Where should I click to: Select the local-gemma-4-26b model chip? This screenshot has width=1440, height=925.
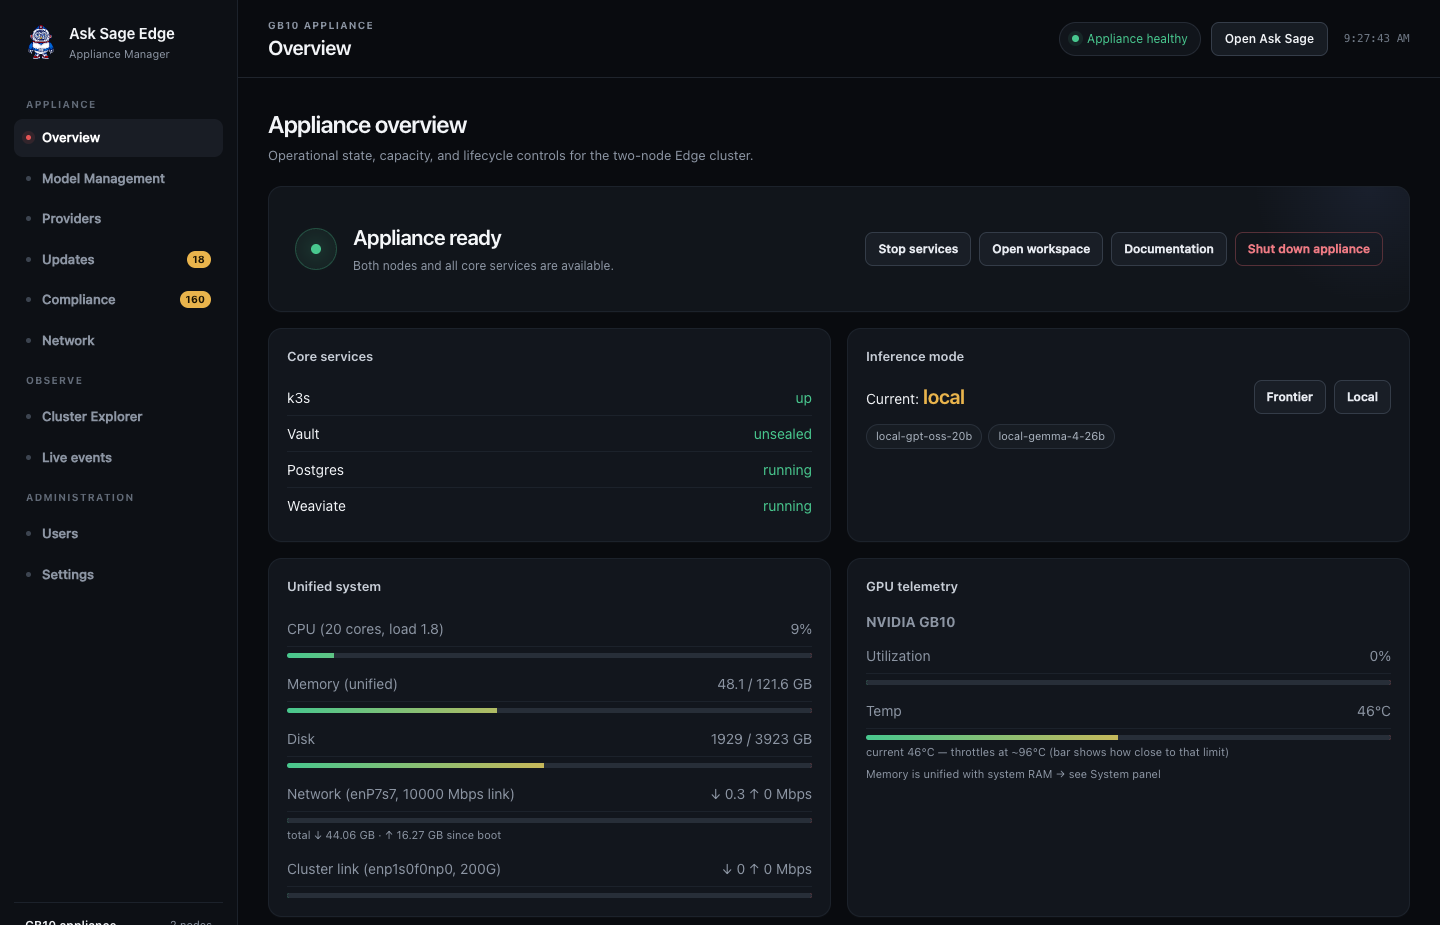point(1051,437)
